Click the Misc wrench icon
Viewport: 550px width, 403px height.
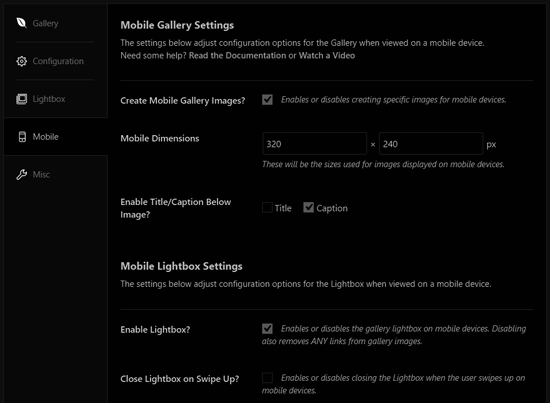pos(21,174)
